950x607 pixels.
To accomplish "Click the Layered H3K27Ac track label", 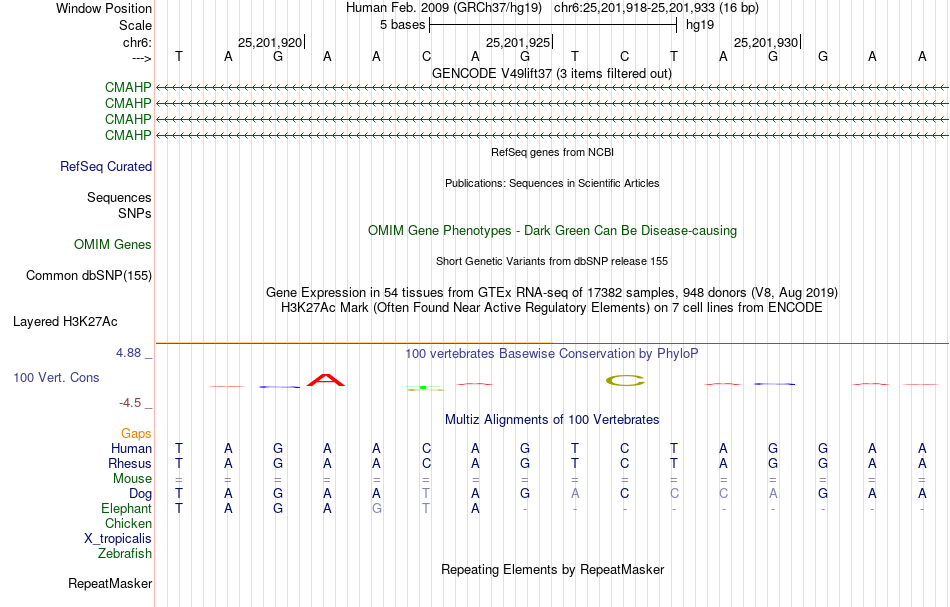I will point(65,322).
